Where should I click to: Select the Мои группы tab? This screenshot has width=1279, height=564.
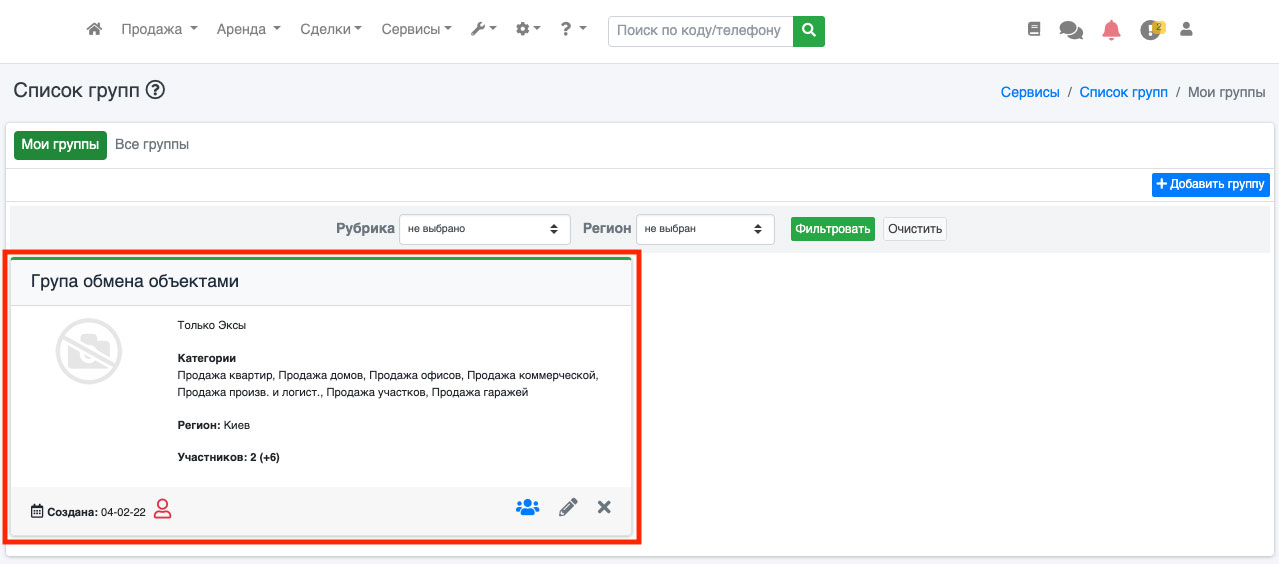pos(60,145)
